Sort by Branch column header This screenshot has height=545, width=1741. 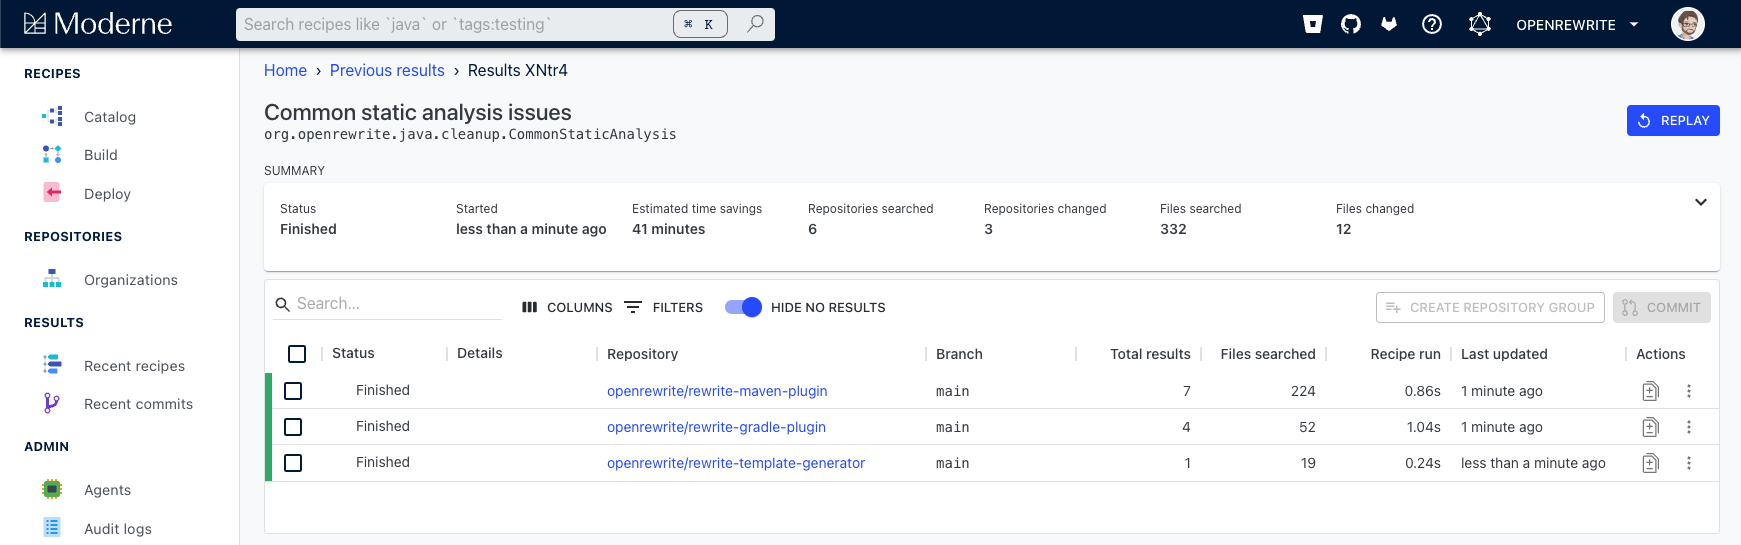tap(959, 354)
